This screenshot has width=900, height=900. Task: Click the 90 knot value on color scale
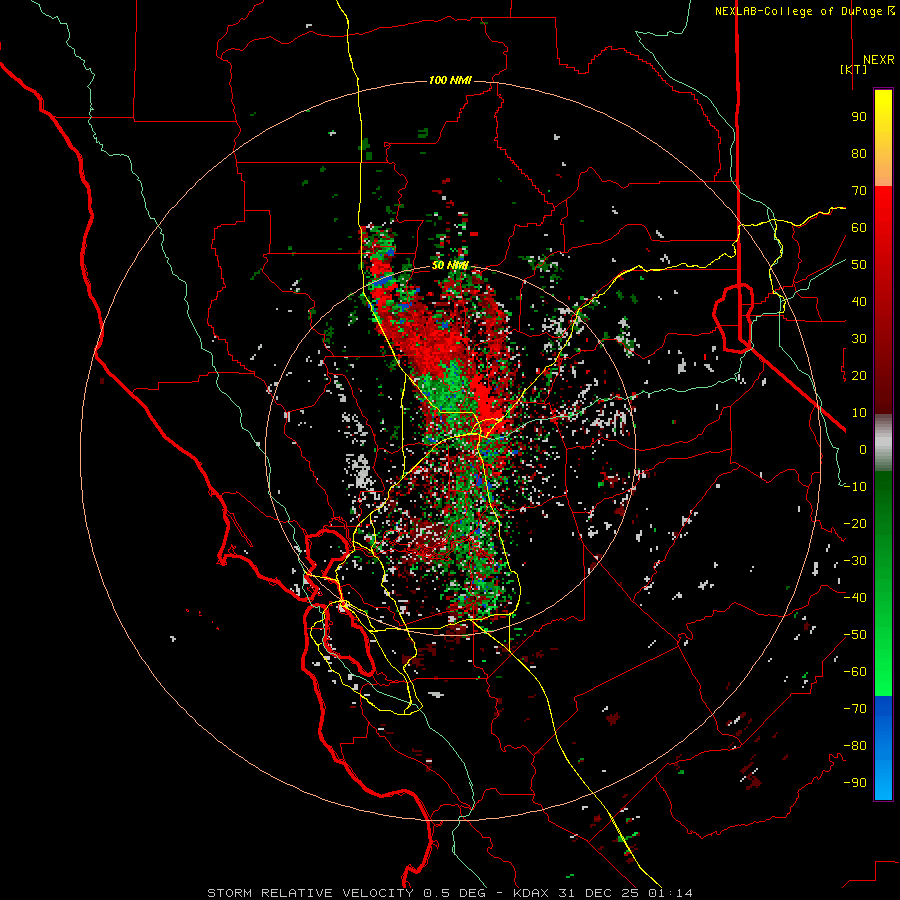pos(859,117)
